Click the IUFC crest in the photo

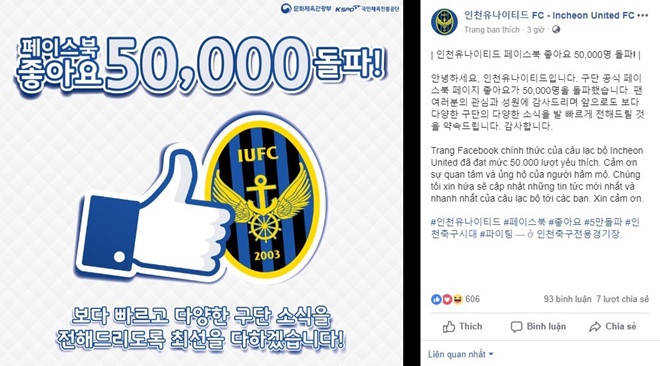coord(264,200)
